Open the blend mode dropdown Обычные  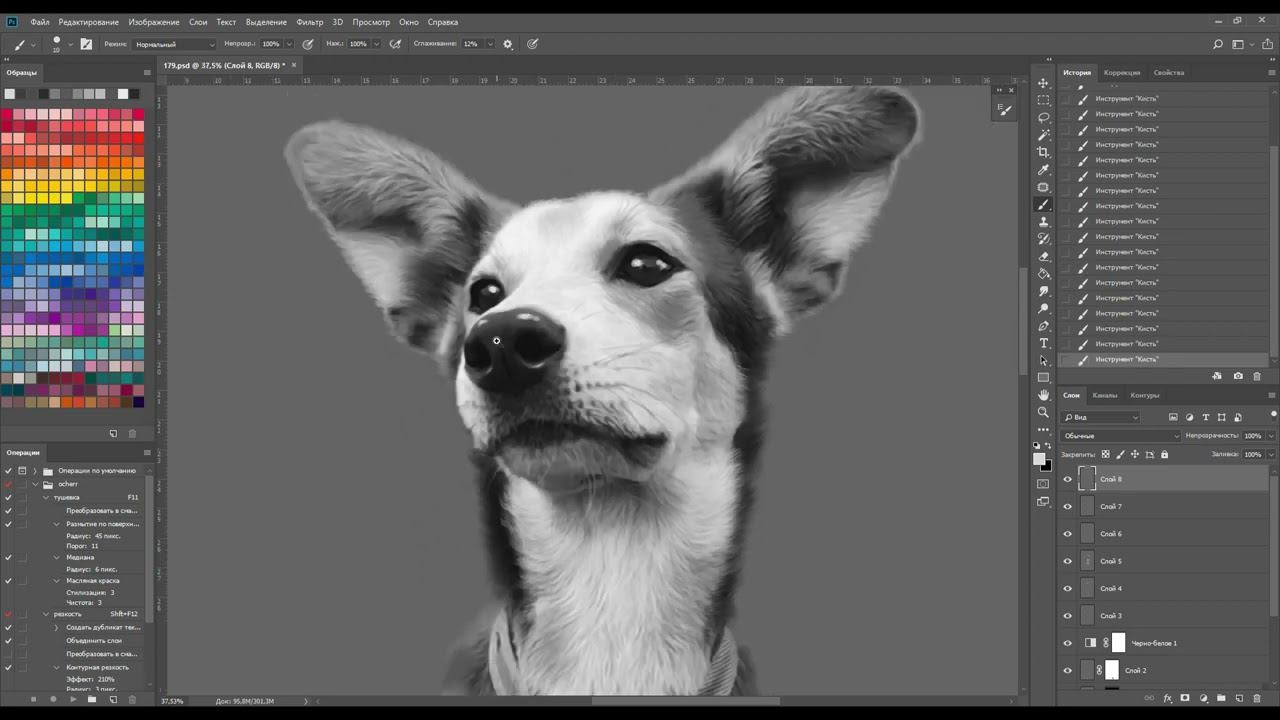tap(1120, 436)
